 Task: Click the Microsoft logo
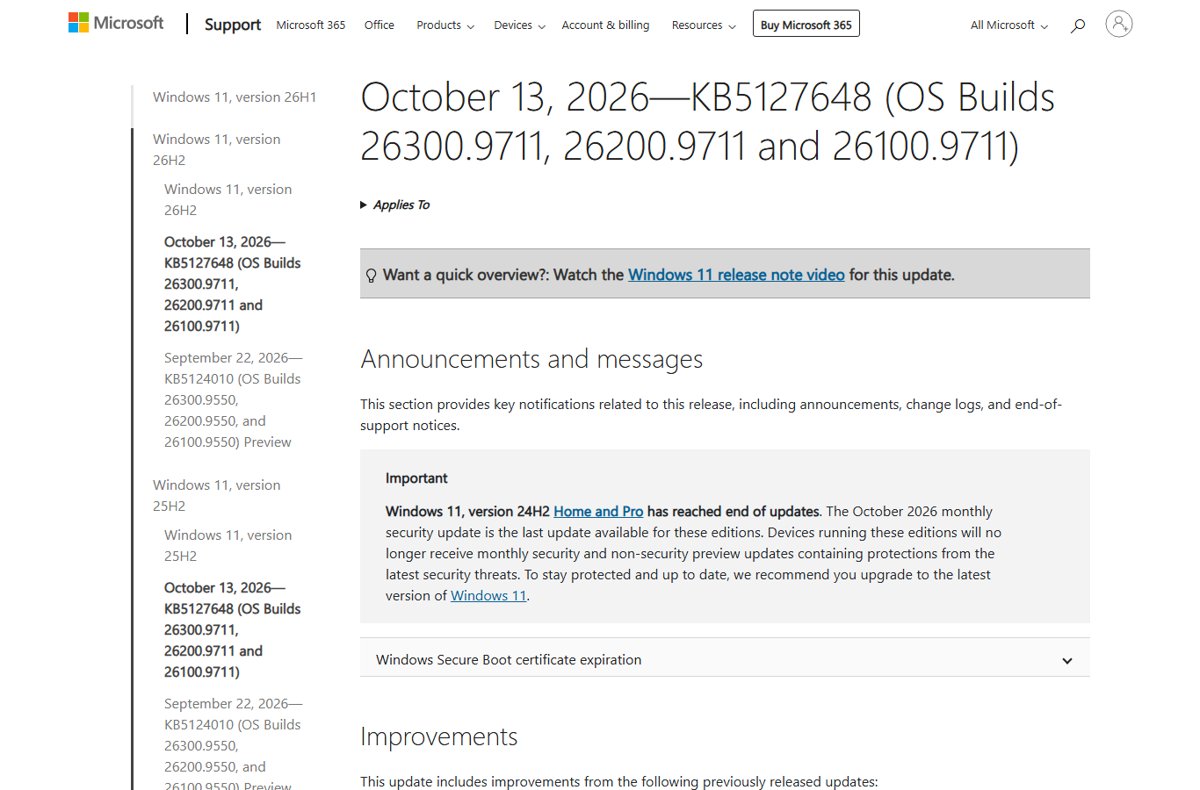[115, 23]
